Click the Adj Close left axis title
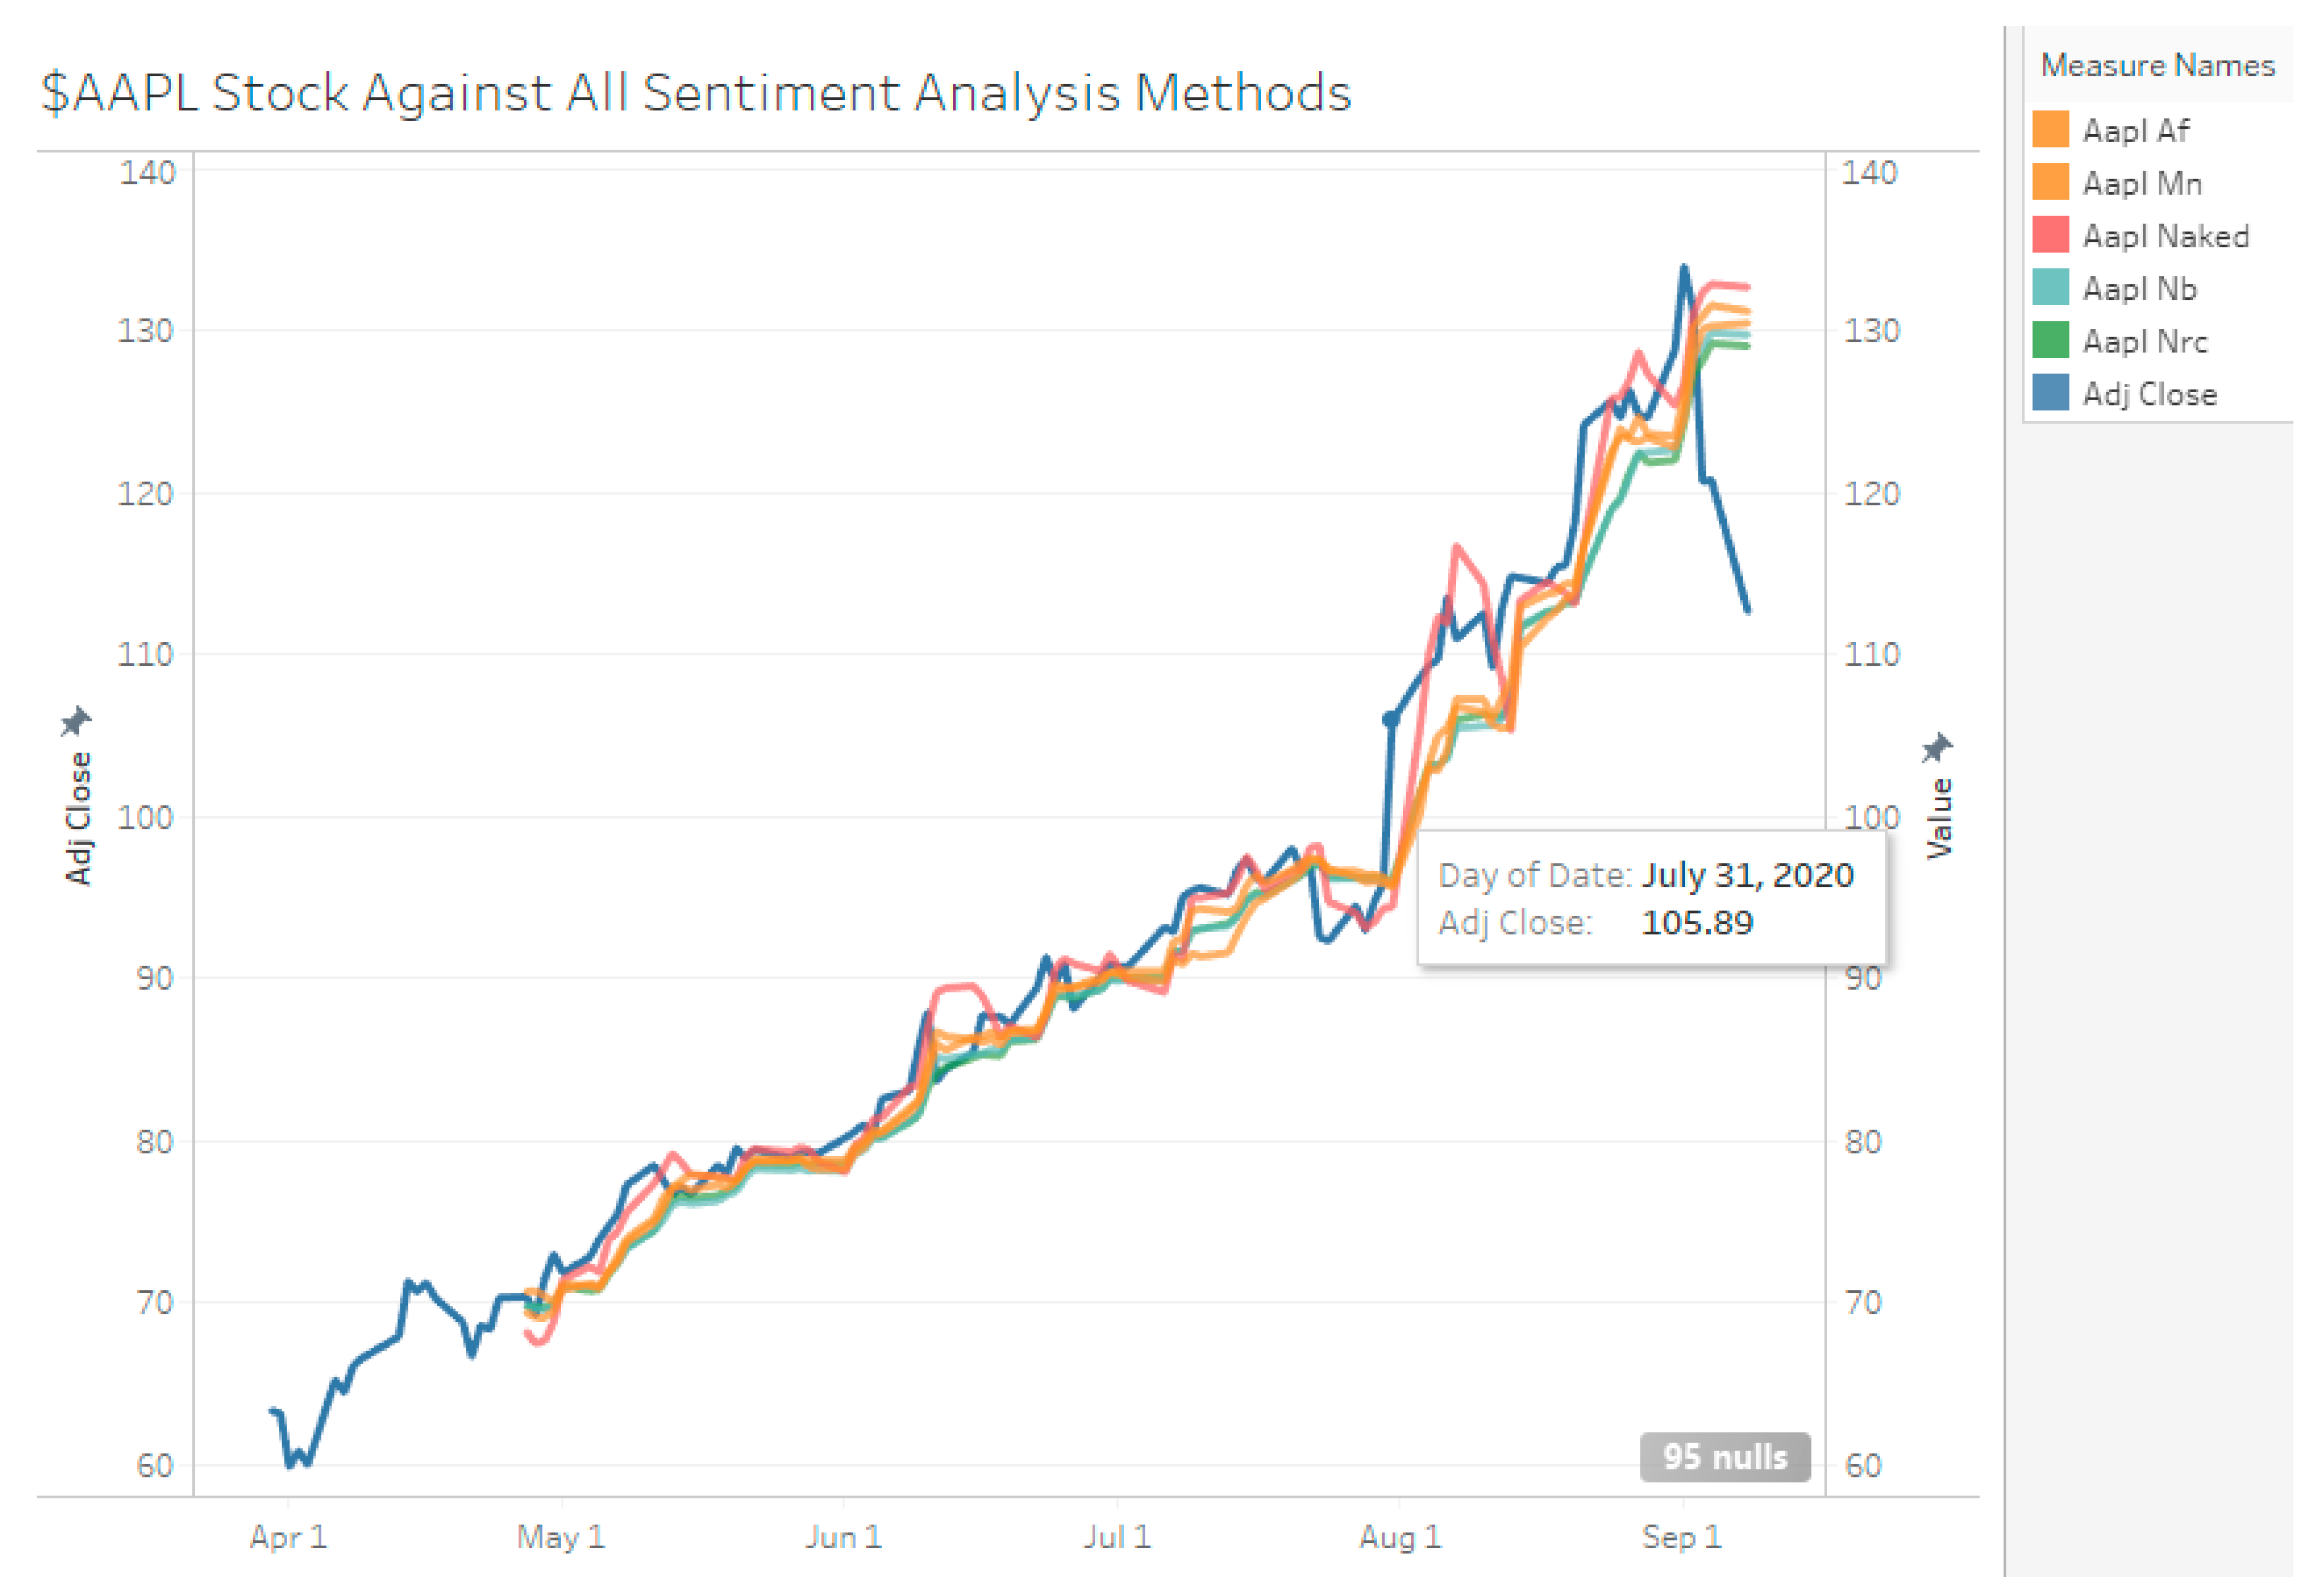This screenshot has width=2324, height=1589. pyautogui.click(x=78, y=819)
